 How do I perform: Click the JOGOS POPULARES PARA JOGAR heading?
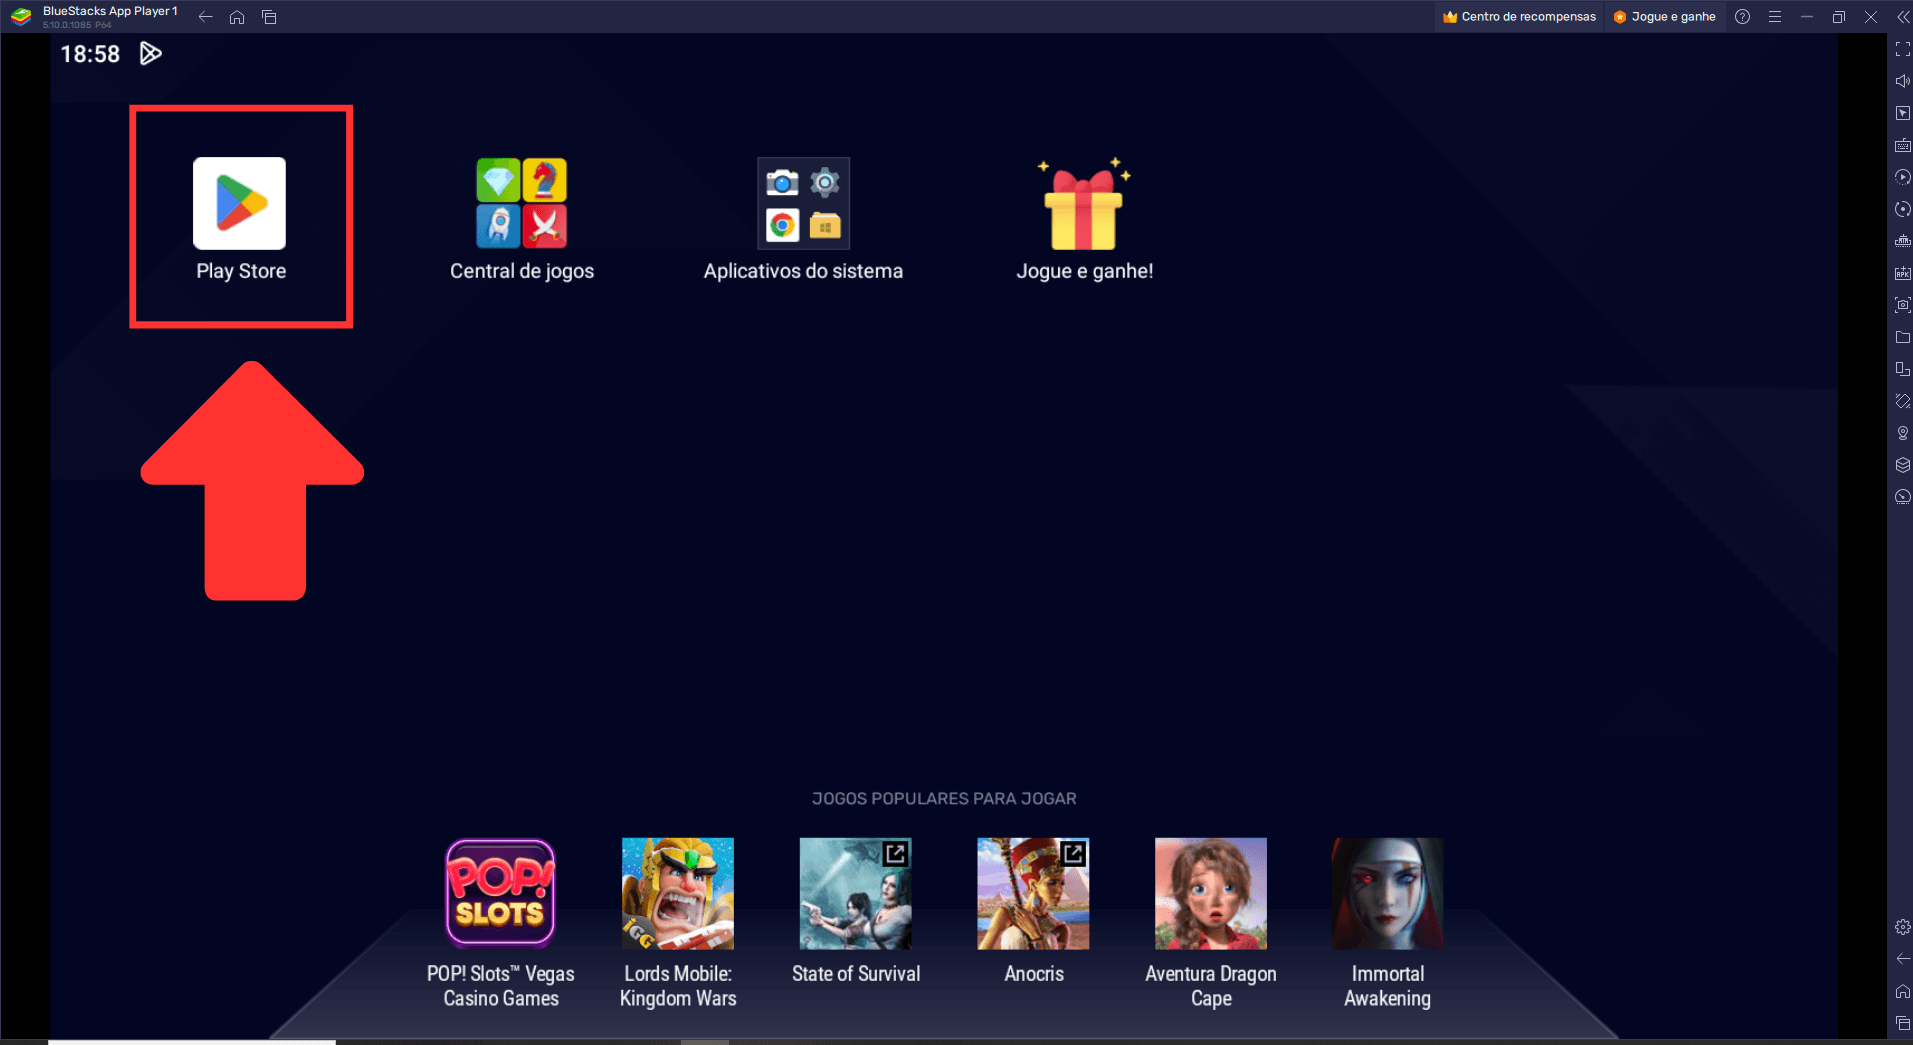[944, 799]
